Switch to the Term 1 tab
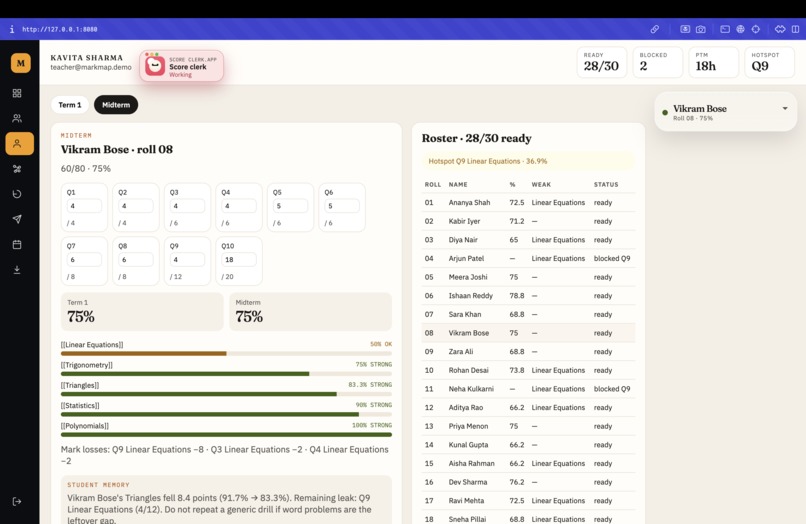 pos(70,105)
